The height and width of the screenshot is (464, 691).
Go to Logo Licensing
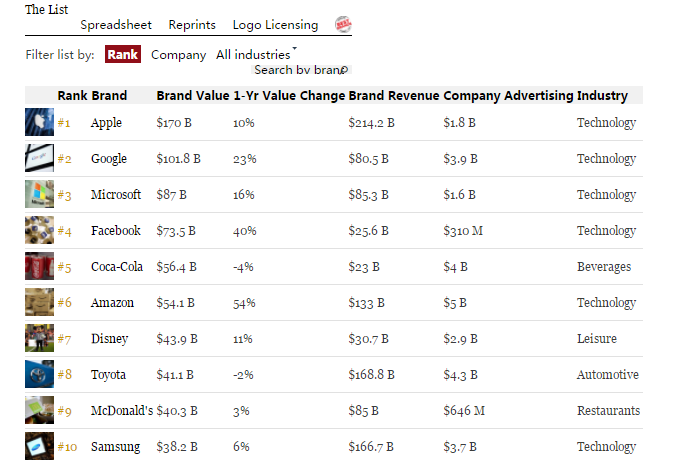click(275, 25)
